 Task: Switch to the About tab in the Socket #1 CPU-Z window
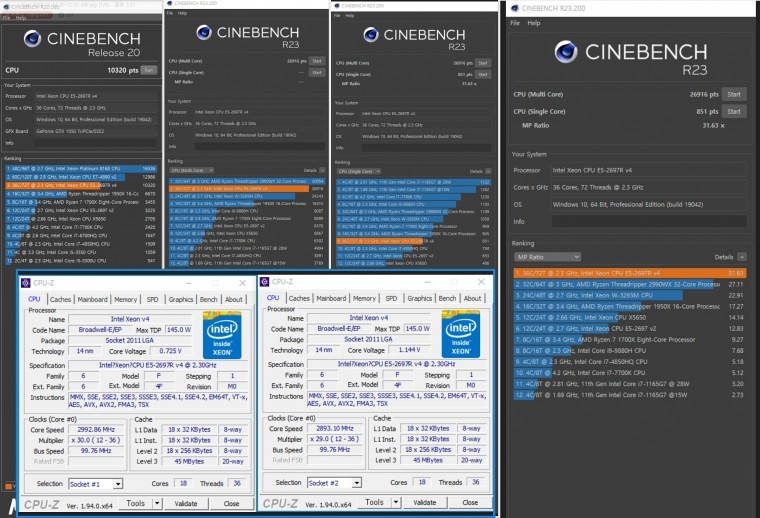[x=234, y=299]
